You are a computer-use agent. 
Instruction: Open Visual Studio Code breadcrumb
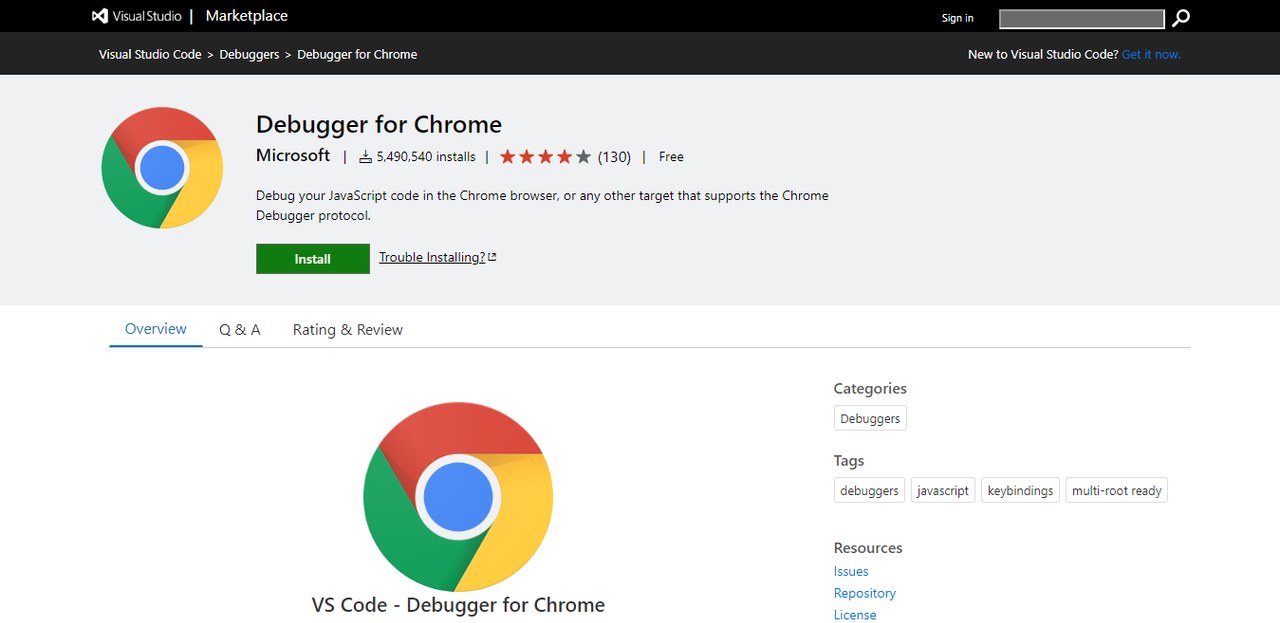click(x=150, y=54)
